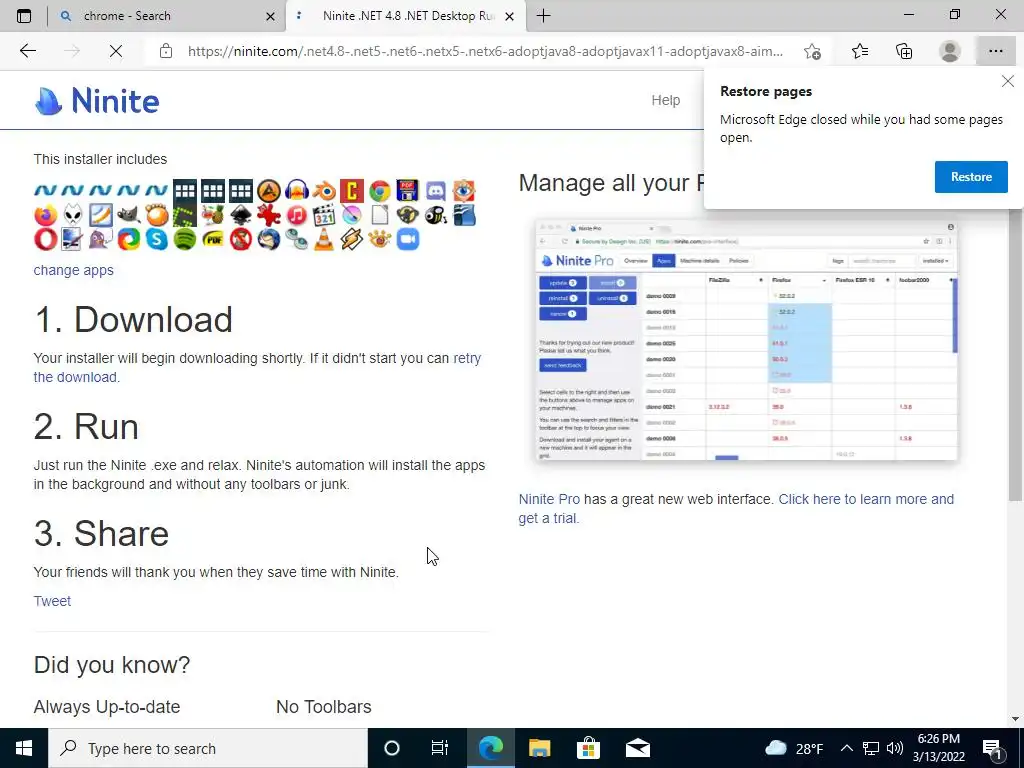Select the GIMP app icon
The width and height of the screenshot is (1024, 768).
pyautogui.click(x=129, y=215)
